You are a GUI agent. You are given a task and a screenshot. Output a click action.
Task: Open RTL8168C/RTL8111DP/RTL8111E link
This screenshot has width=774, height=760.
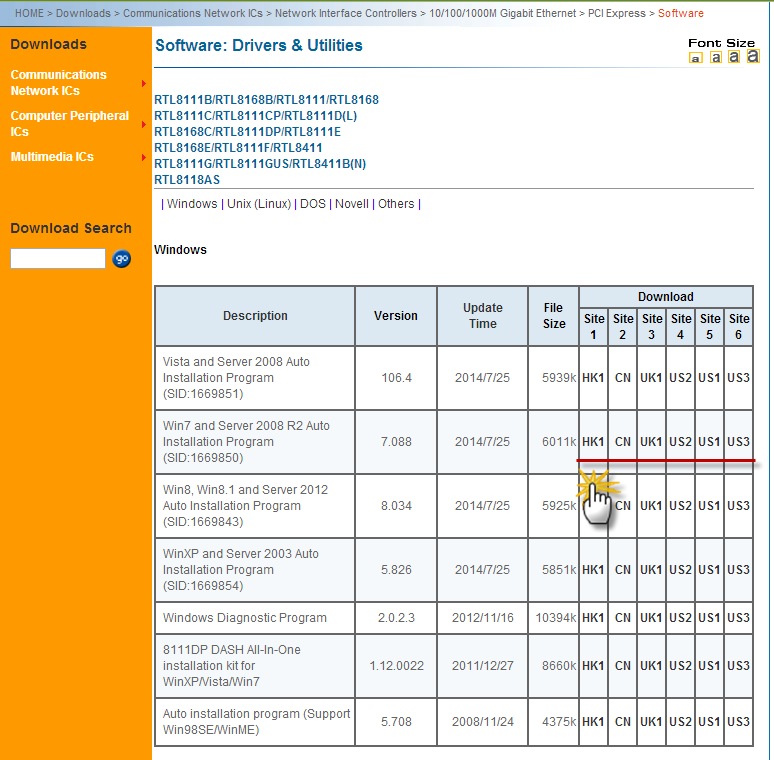pyautogui.click(x=247, y=132)
